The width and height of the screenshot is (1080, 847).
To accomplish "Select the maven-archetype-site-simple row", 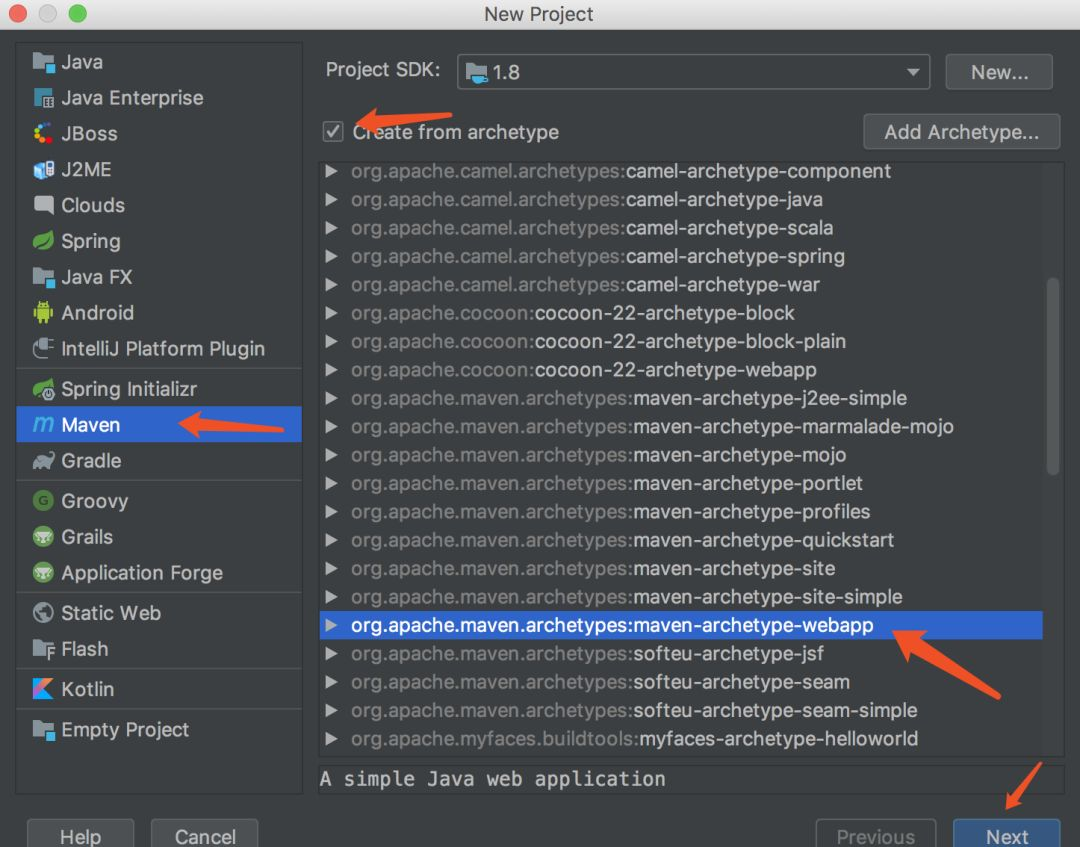I will [x=681, y=597].
